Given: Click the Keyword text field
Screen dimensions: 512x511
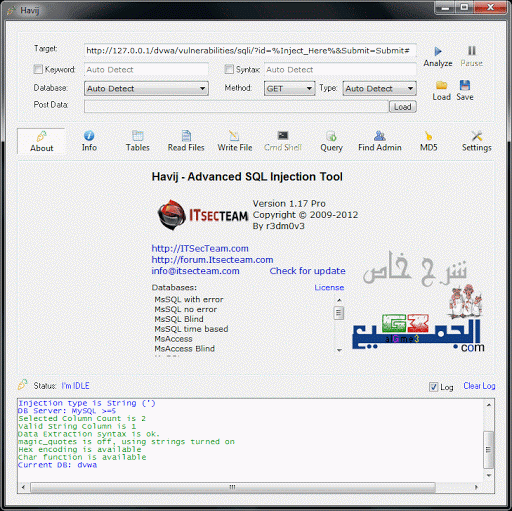Looking at the screenshot, I should click(146, 70).
